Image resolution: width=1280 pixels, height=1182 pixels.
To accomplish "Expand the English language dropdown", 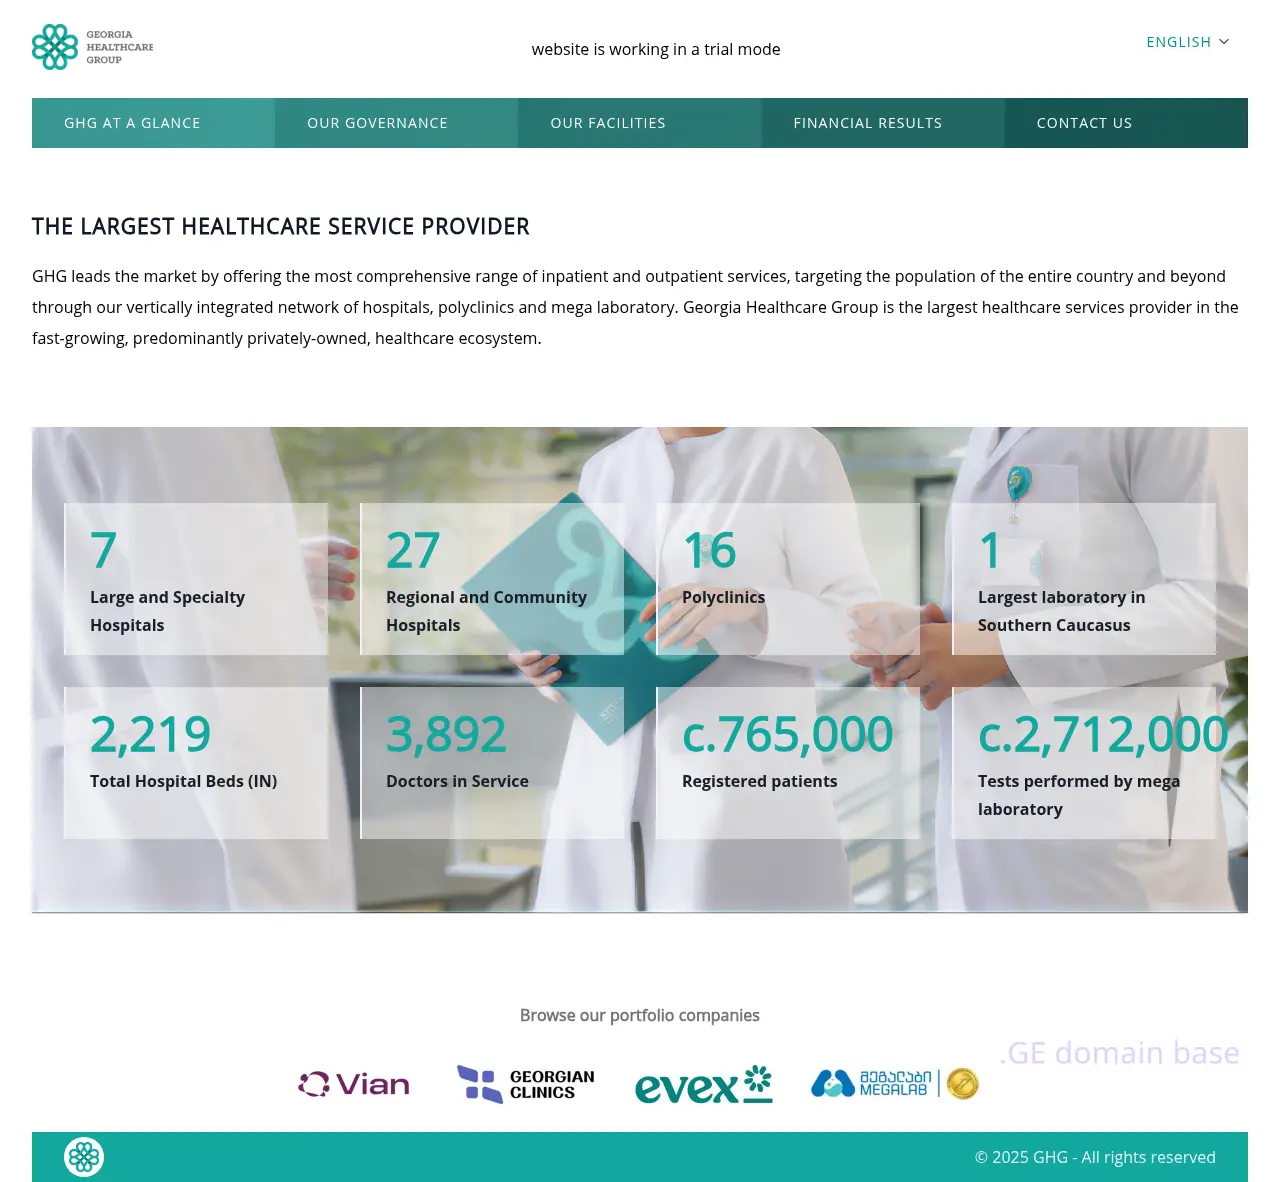I will point(1178,42).
